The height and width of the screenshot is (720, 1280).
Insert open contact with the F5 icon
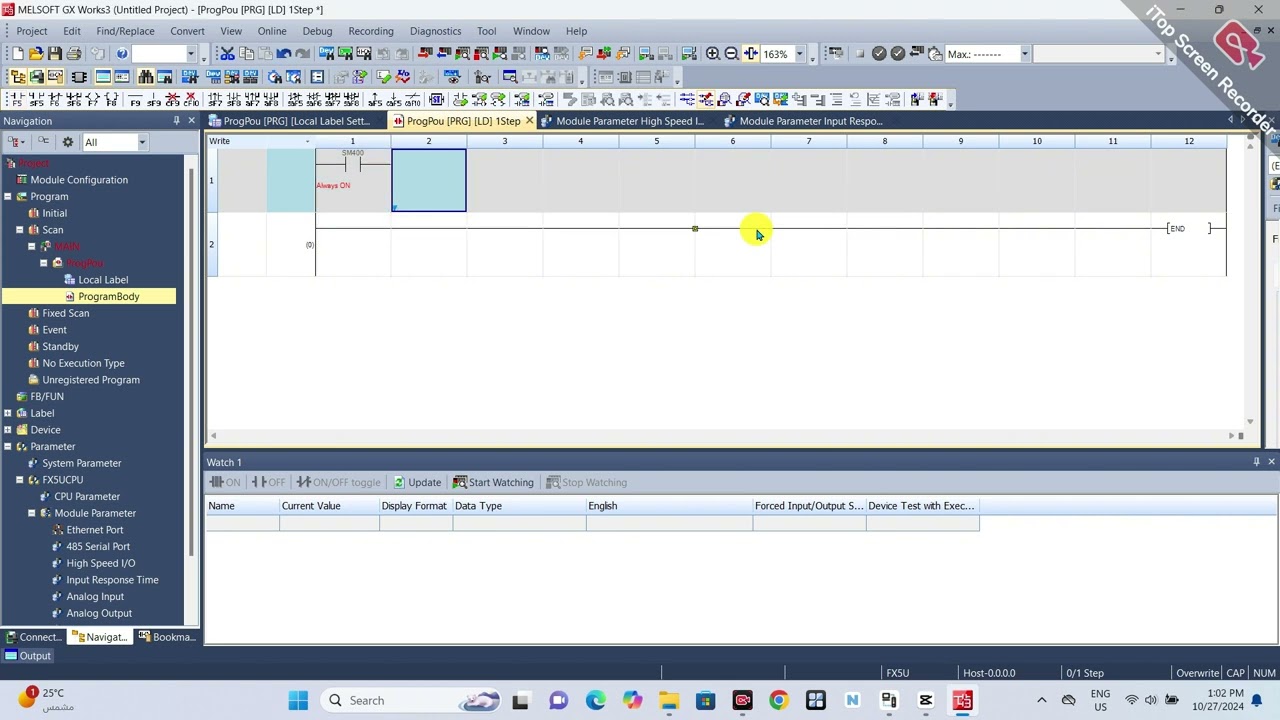click(16, 99)
